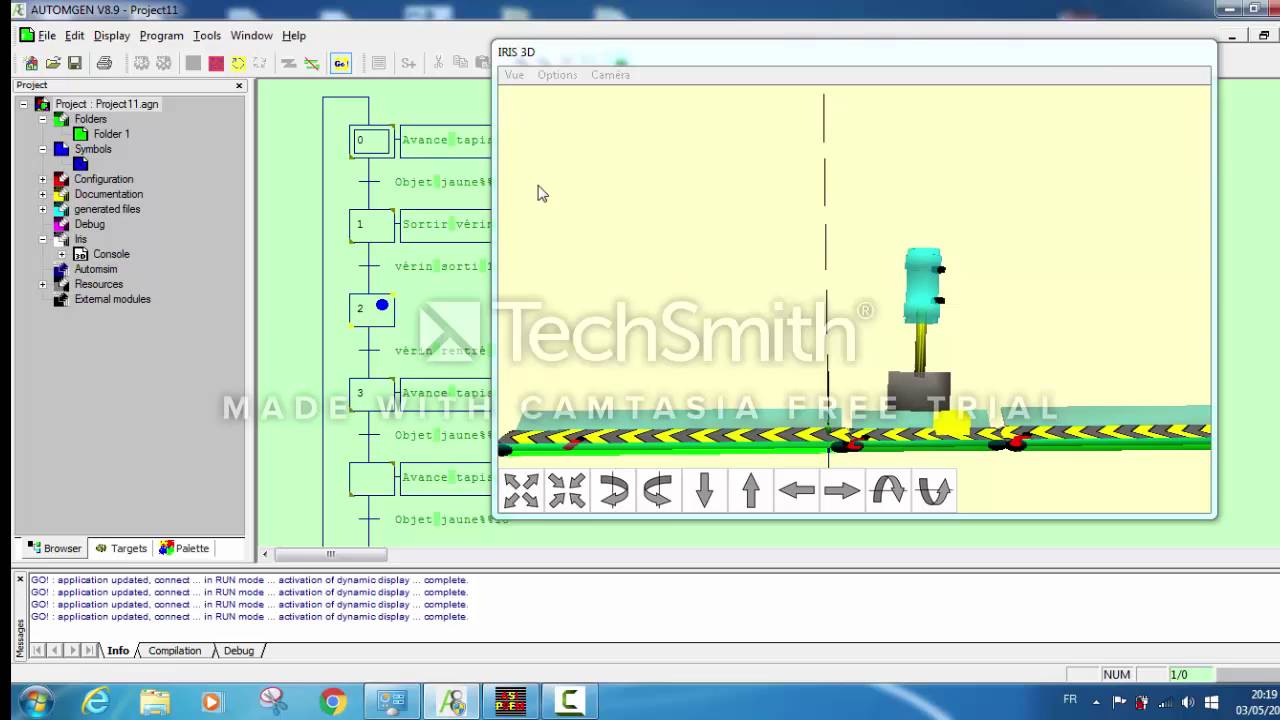The width and height of the screenshot is (1280, 720).
Task: Open a project with the folder icon
Action: click(x=53, y=63)
